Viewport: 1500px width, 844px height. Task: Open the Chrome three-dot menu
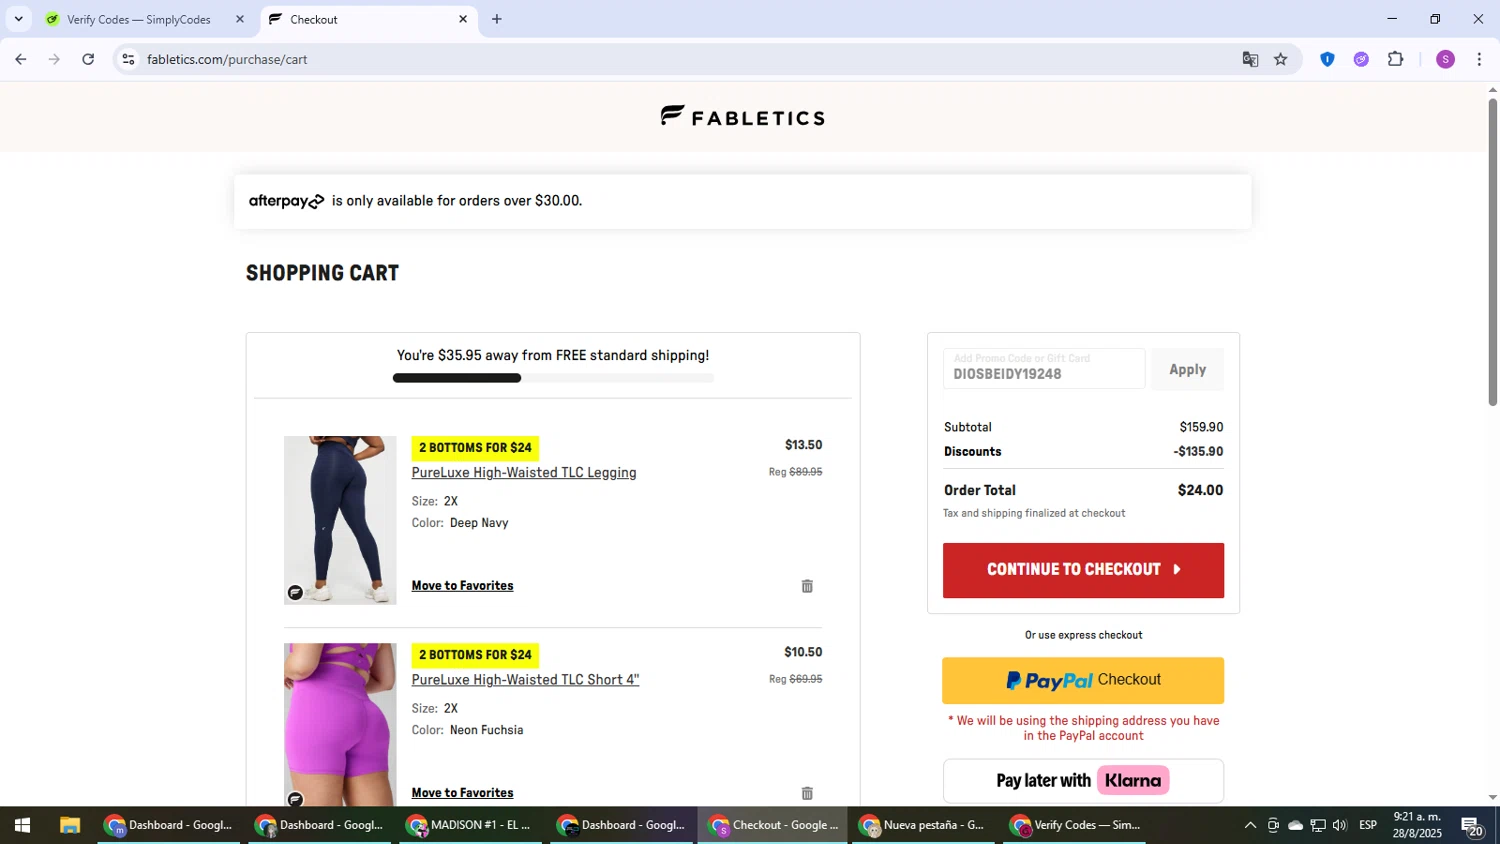[x=1479, y=59]
